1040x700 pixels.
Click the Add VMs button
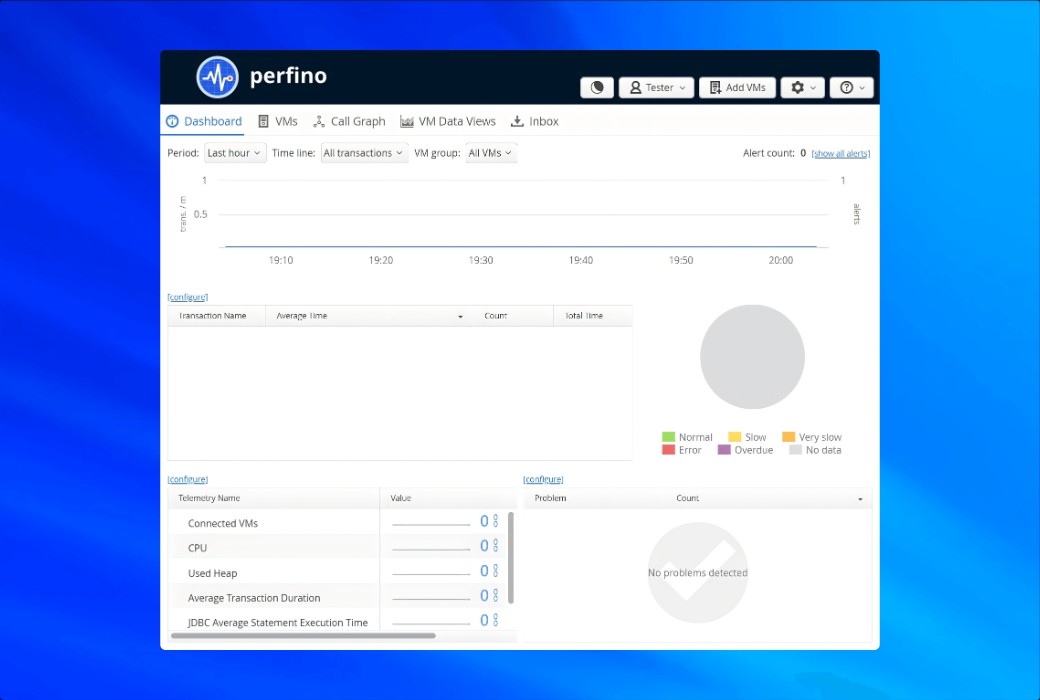(737, 88)
